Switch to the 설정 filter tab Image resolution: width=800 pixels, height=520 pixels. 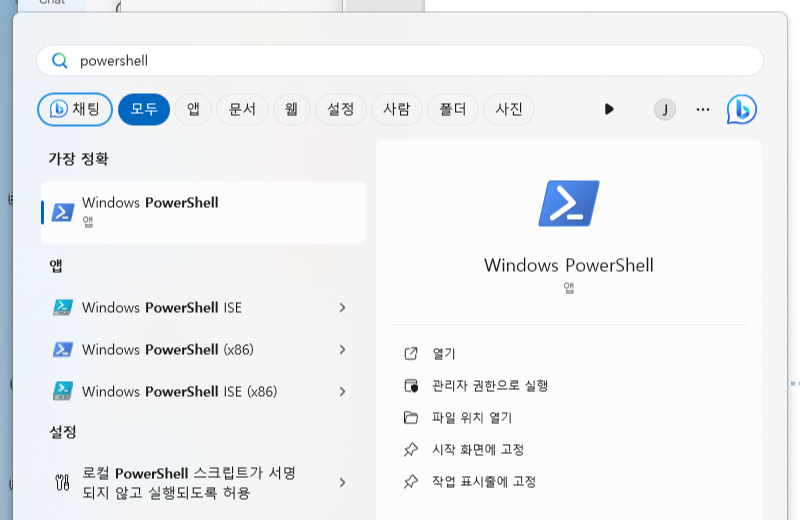point(341,109)
